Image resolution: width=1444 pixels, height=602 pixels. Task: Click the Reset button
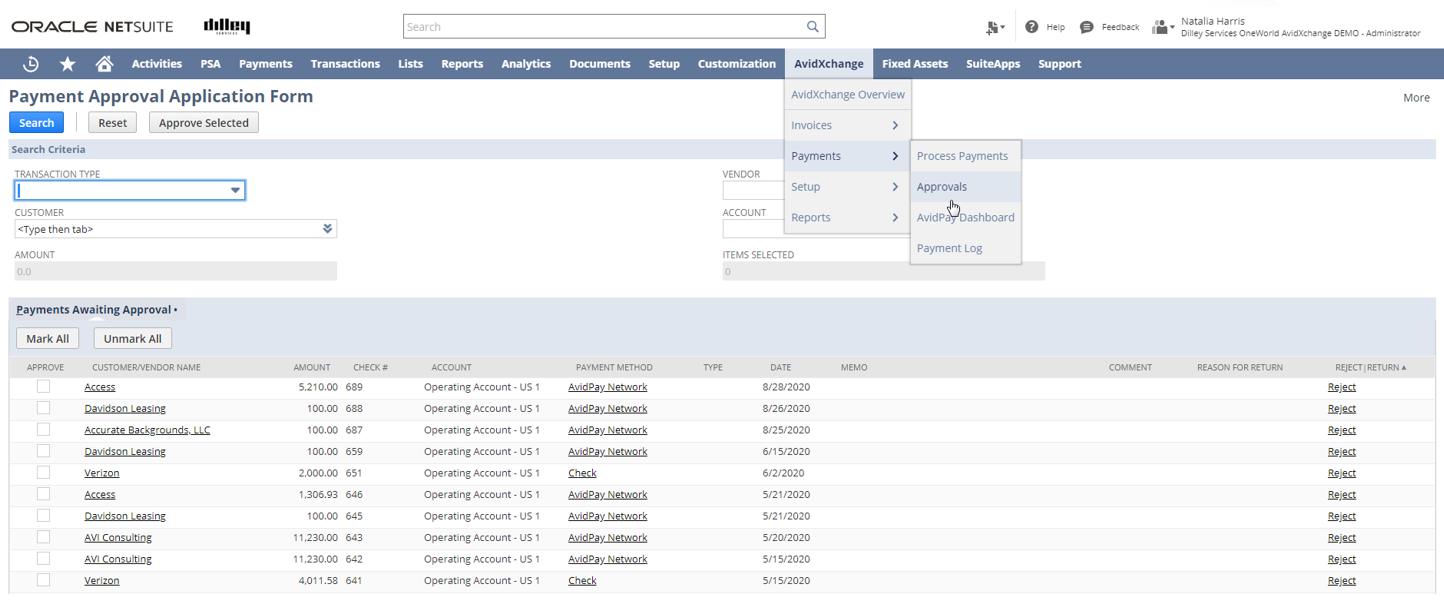click(x=113, y=123)
